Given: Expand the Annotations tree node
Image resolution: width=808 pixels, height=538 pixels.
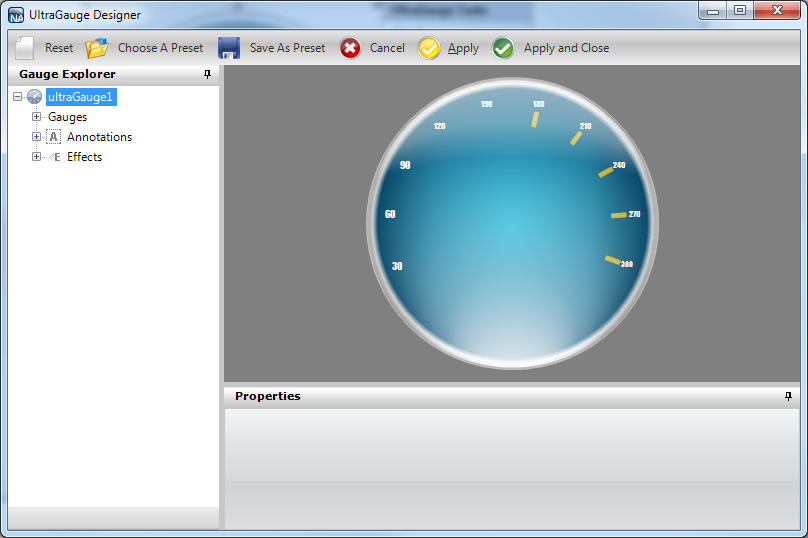Looking at the screenshot, I should (37, 137).
